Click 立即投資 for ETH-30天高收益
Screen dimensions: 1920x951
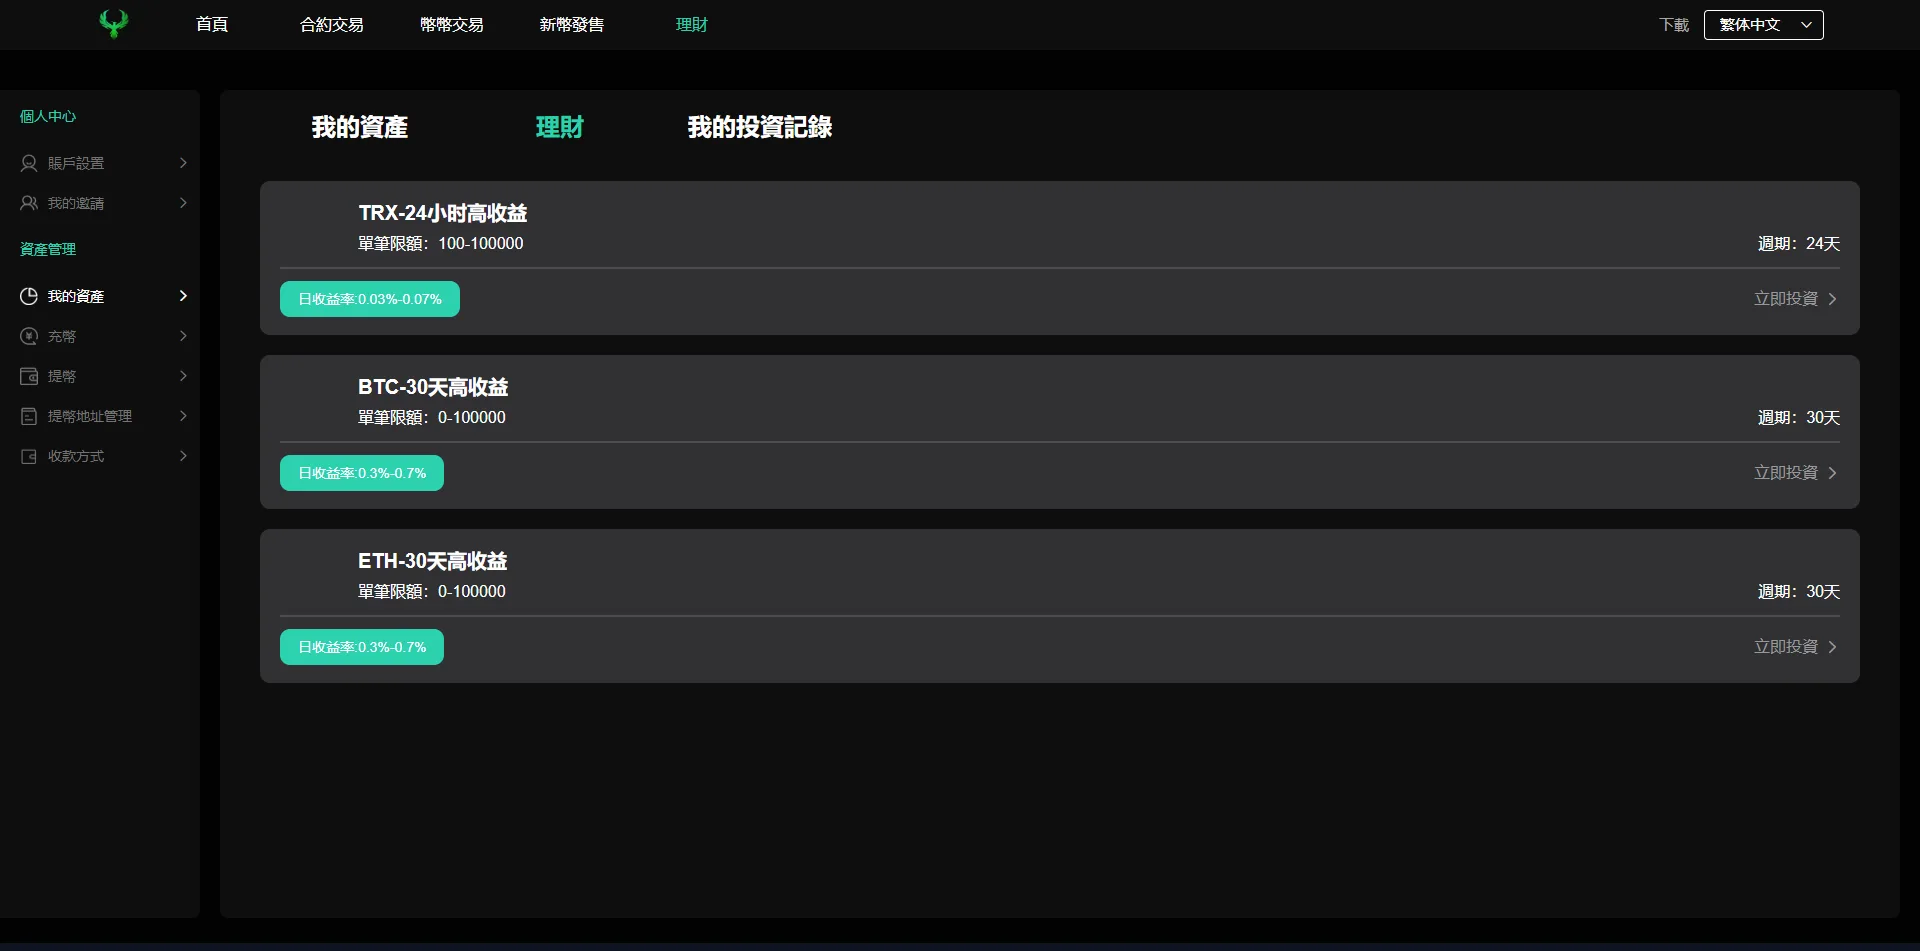pyautogui.click(x=1795, y=647)
